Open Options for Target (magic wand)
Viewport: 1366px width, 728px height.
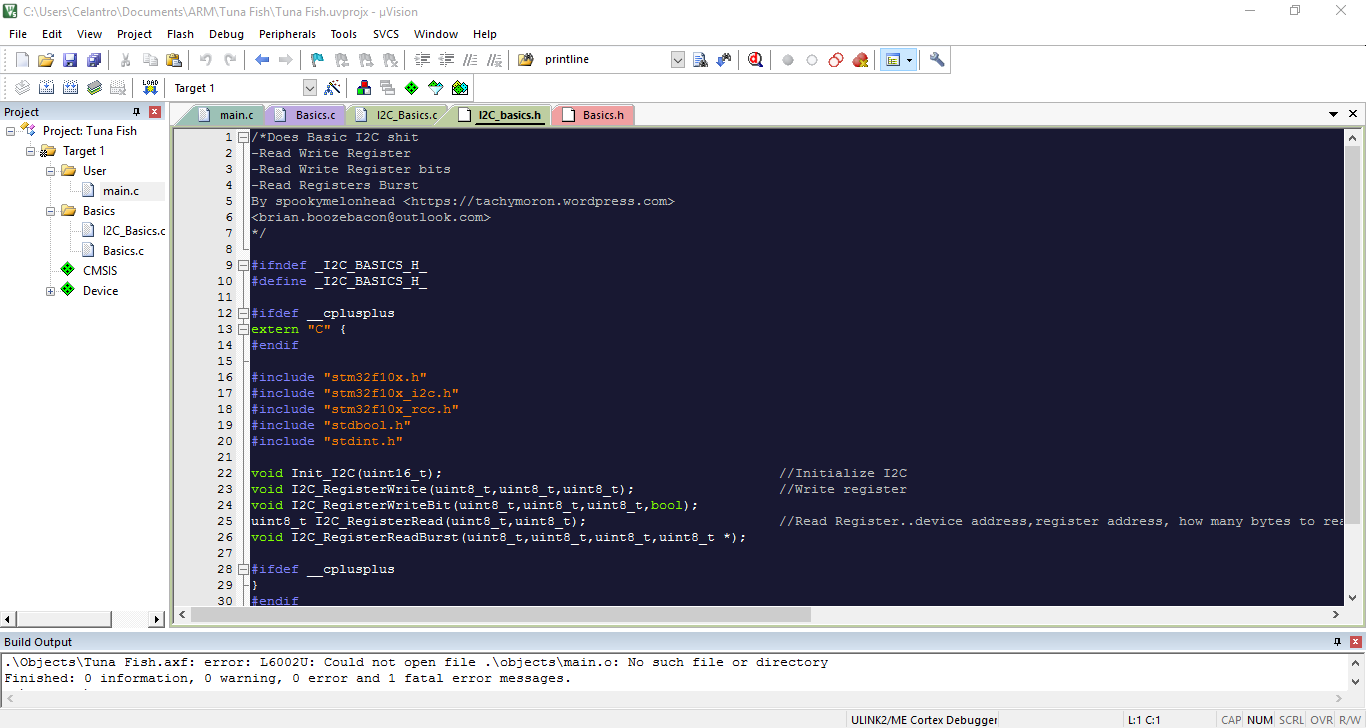coord(333,88)
